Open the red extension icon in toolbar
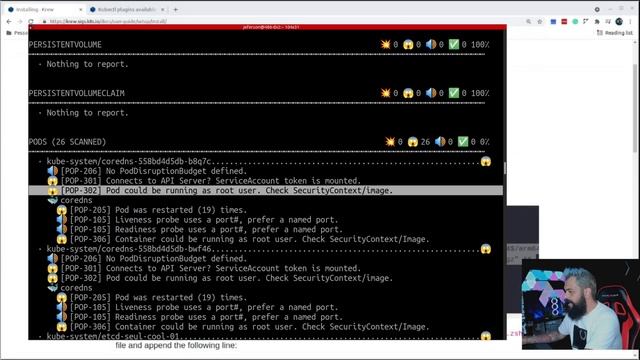640x360 pixels. (564, 21)
